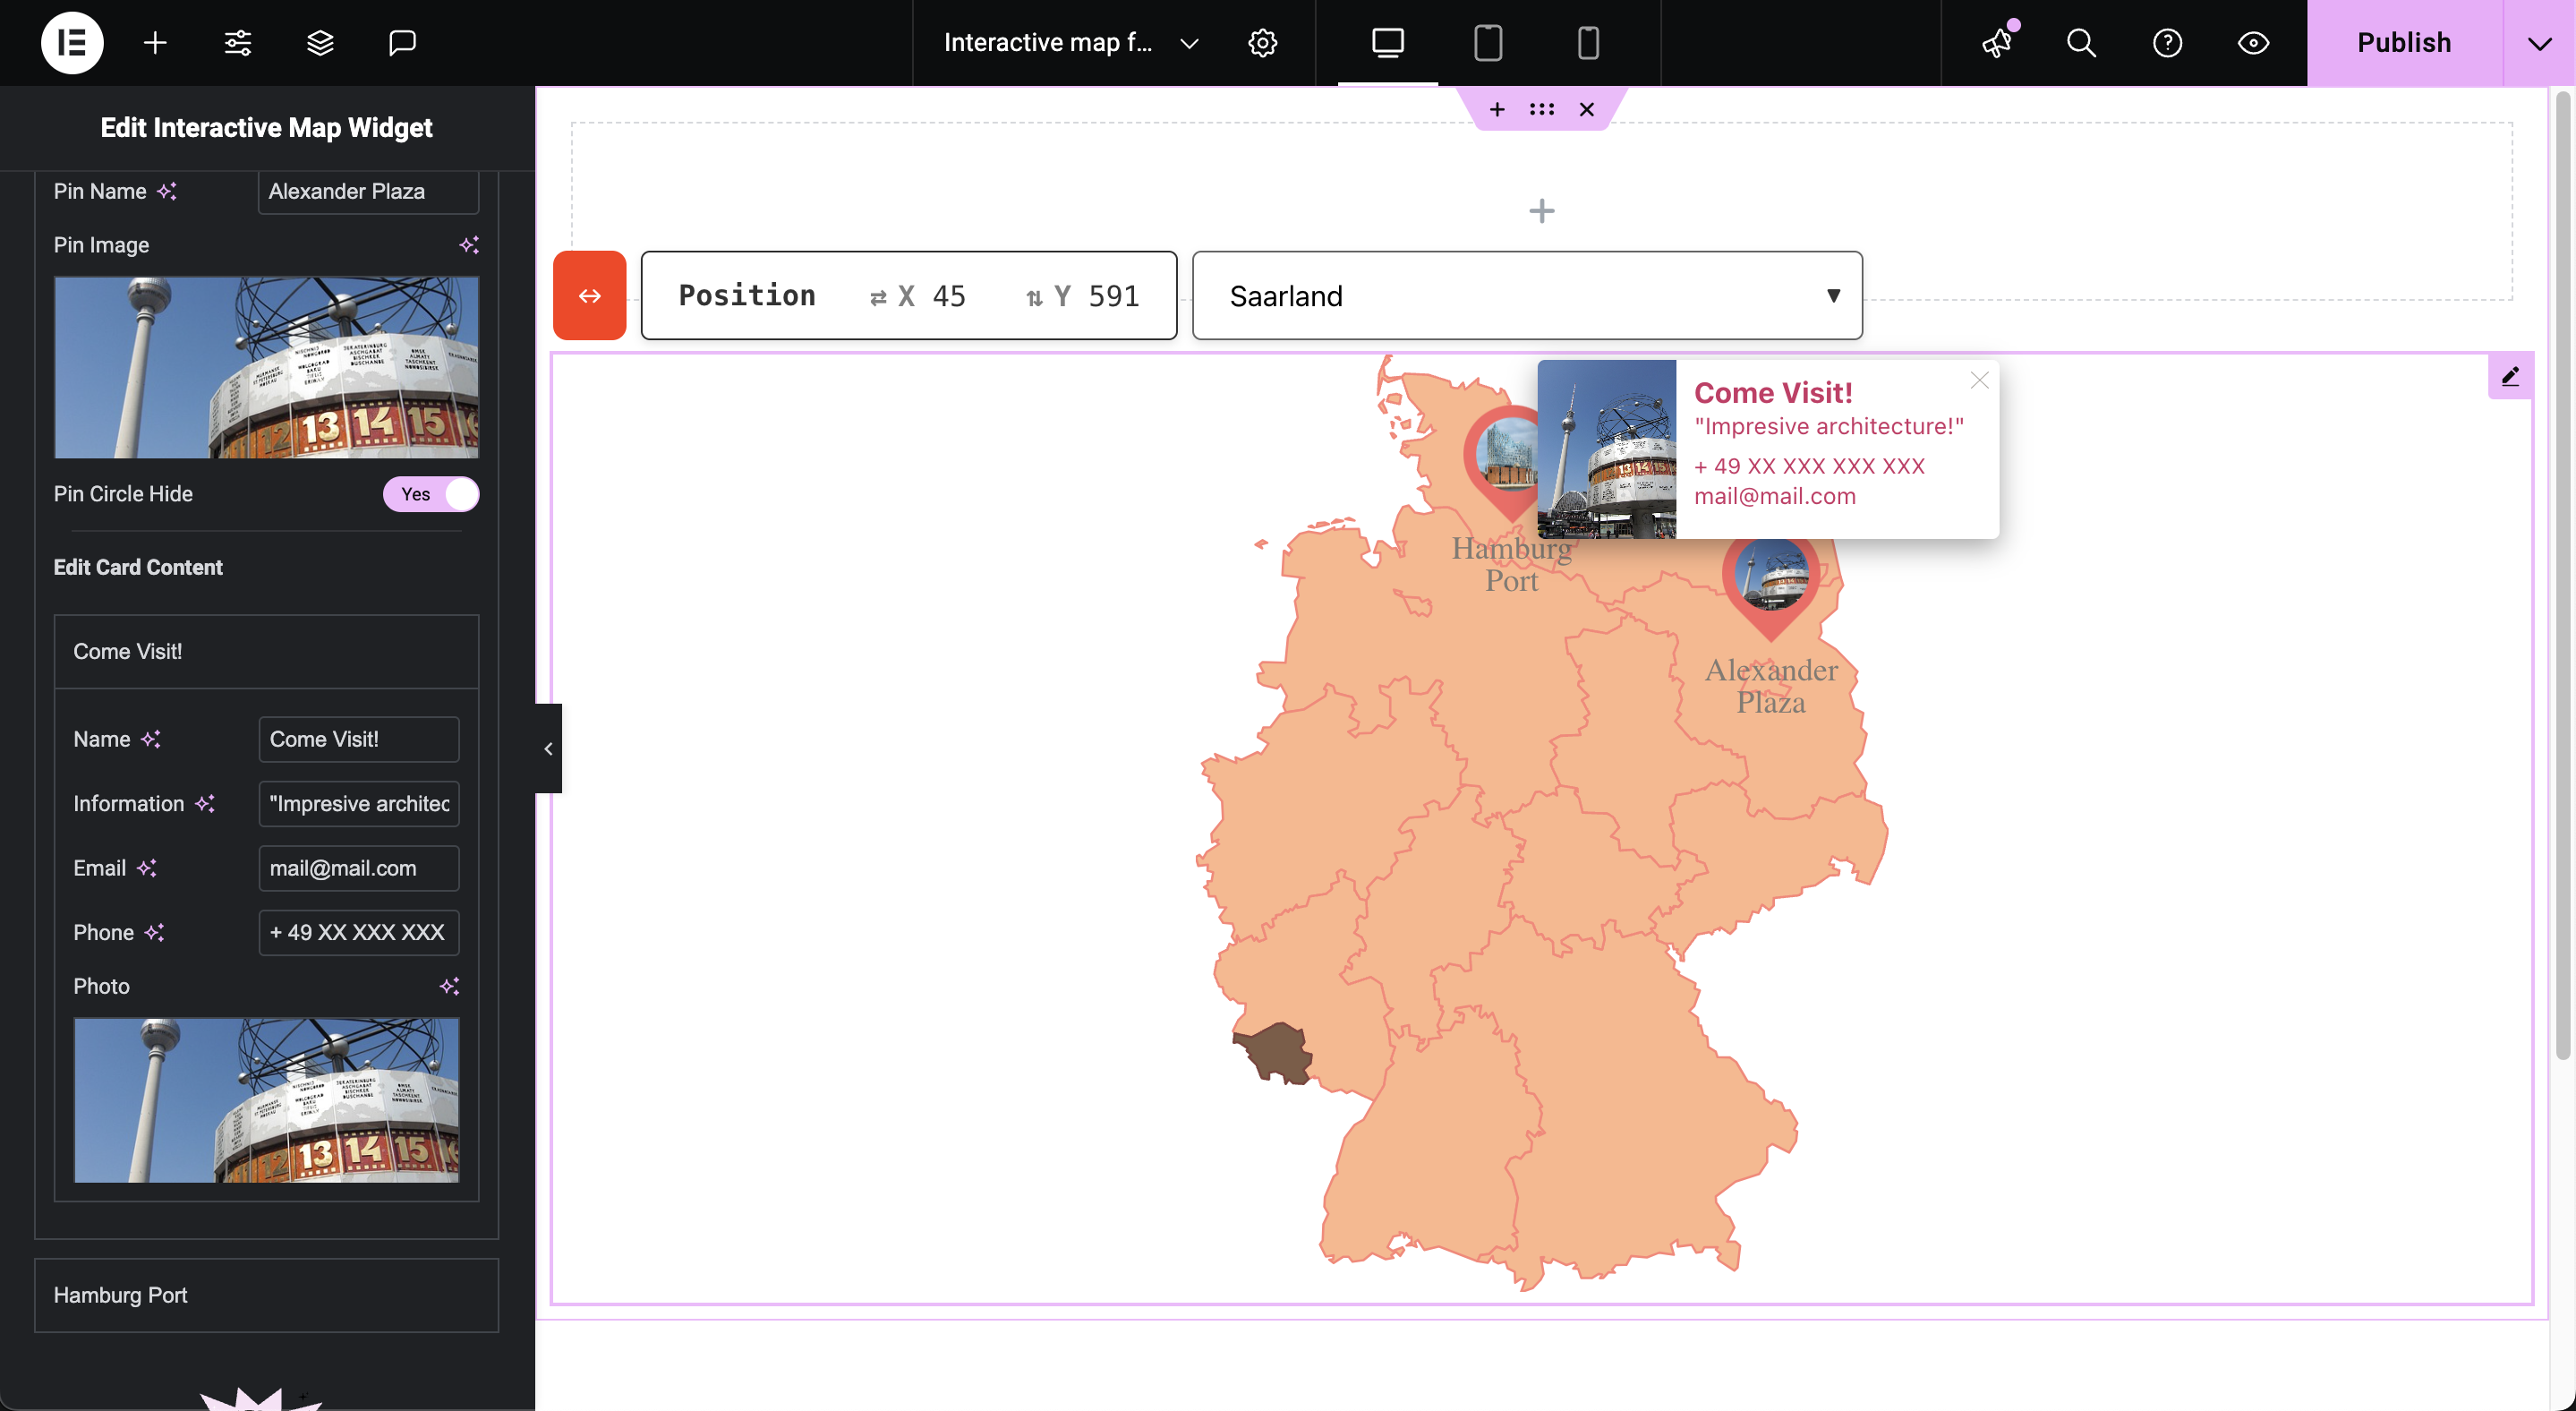Open the Structure layers icon
The image size is (2576, 1411).
click(320, 43)
